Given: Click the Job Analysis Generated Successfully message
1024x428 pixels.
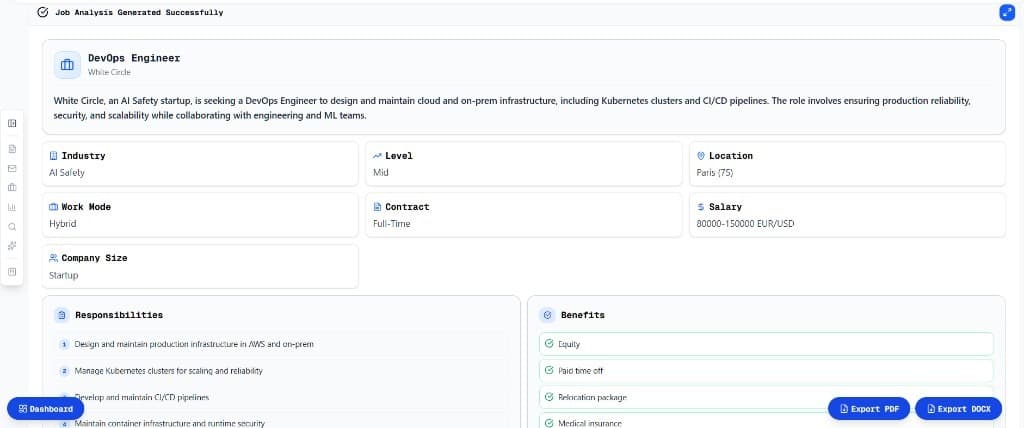Looking at the screenshot, I should tap(139, 12).
